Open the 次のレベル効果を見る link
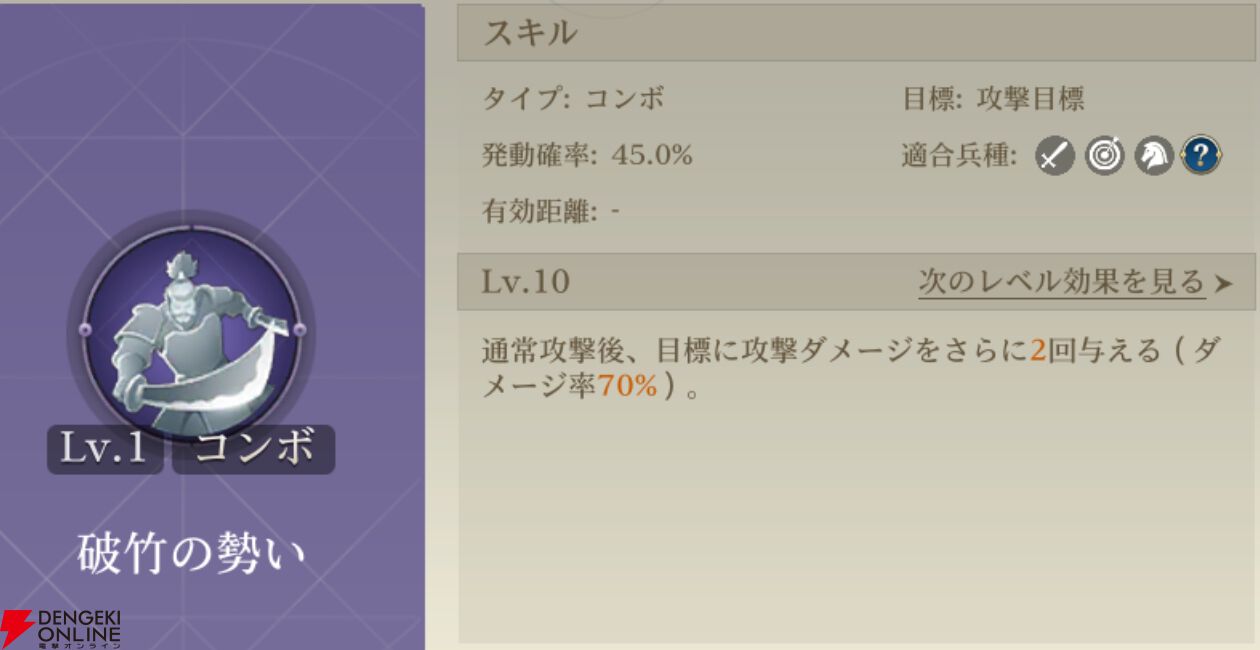This screenshot has width=1260, height=650. coord(1062,282)
